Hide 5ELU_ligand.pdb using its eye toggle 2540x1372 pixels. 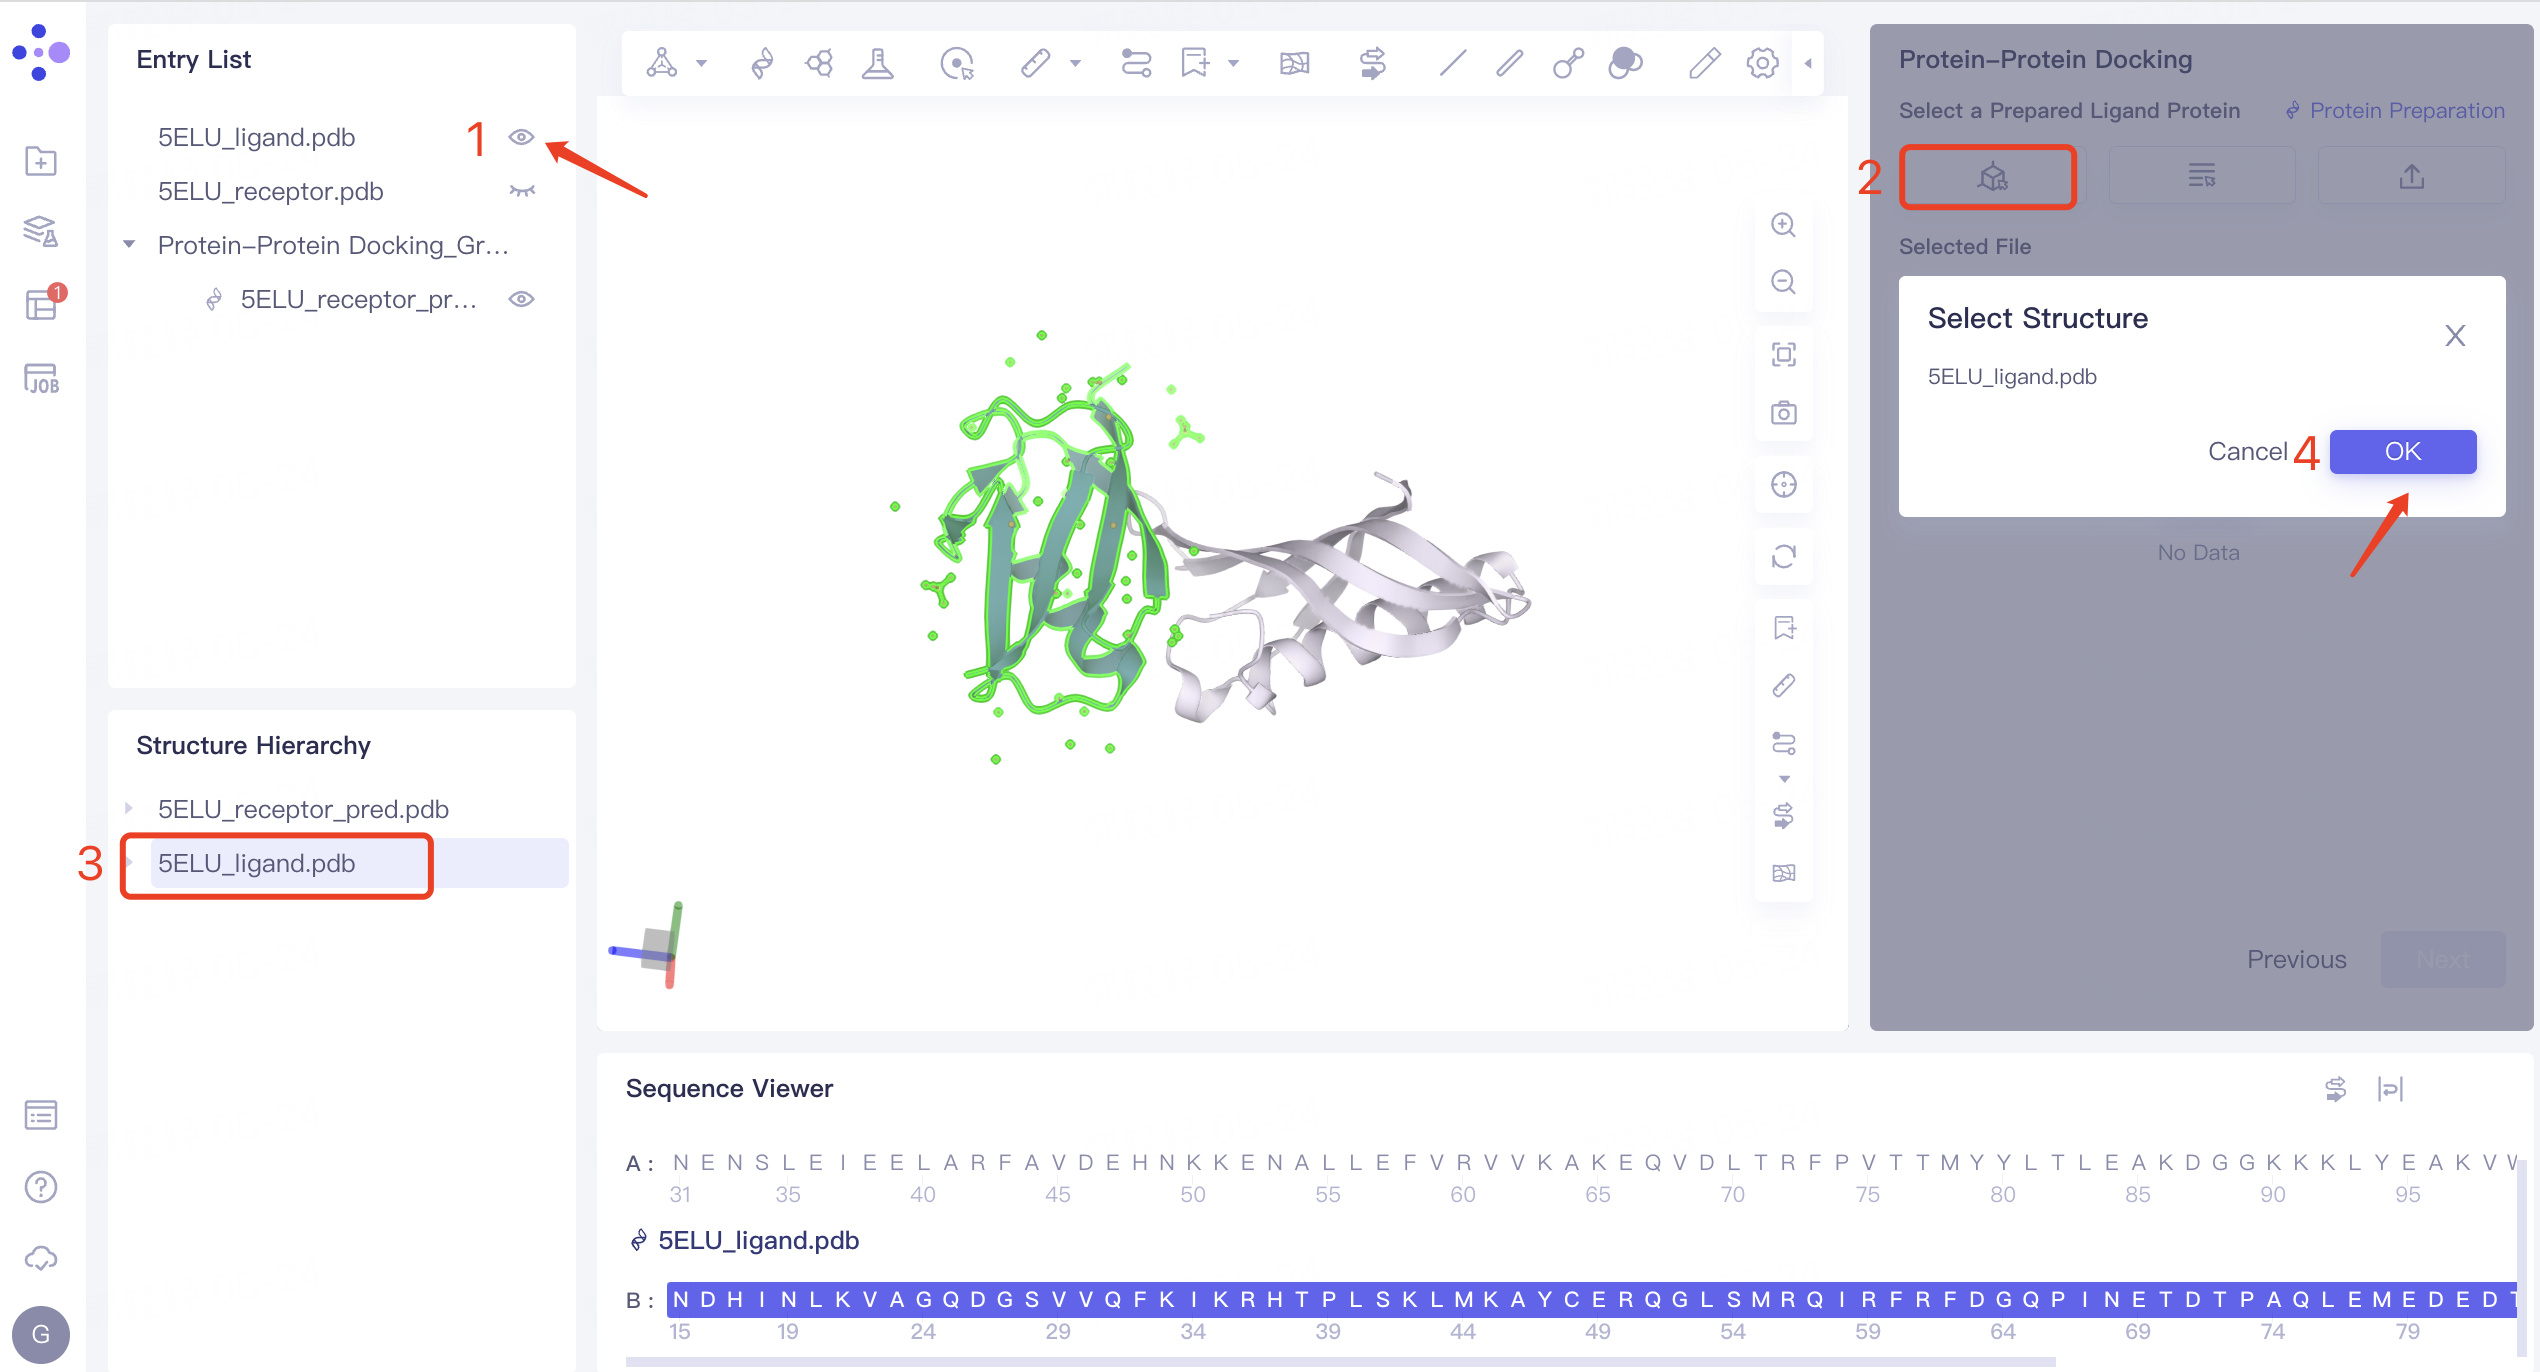click(x=521, y=137)
